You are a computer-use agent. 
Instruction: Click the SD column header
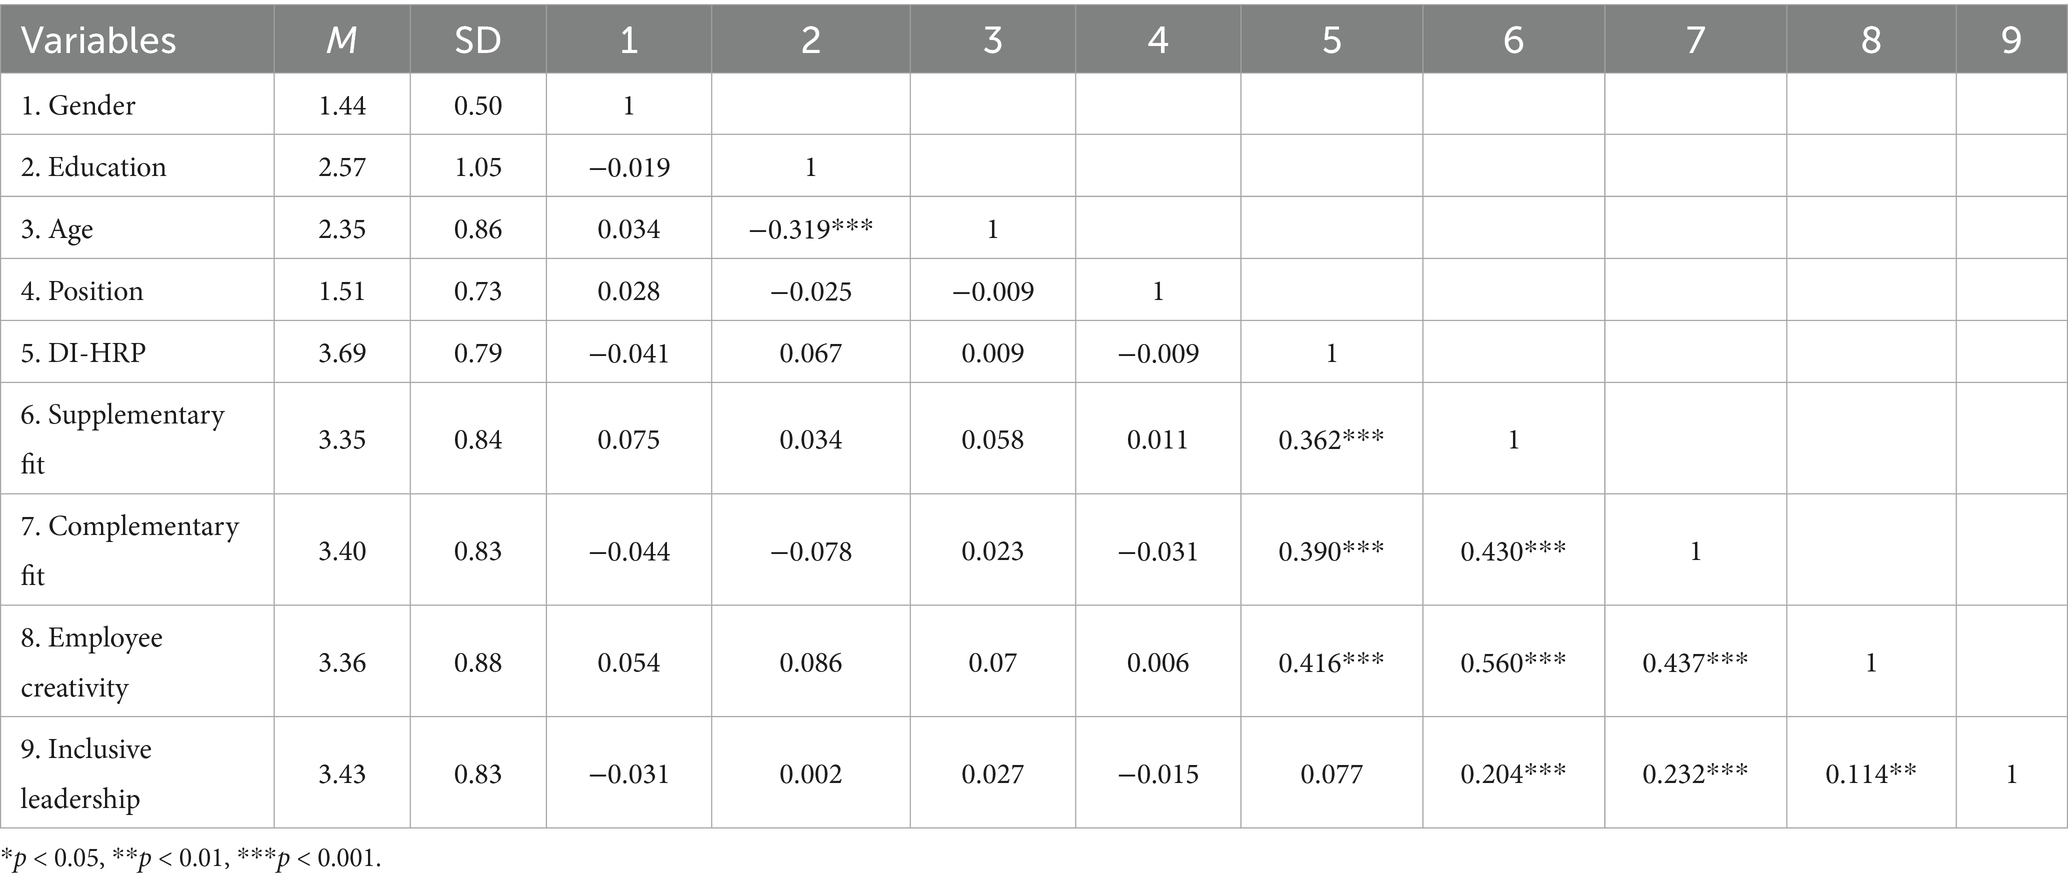point(478,40)
